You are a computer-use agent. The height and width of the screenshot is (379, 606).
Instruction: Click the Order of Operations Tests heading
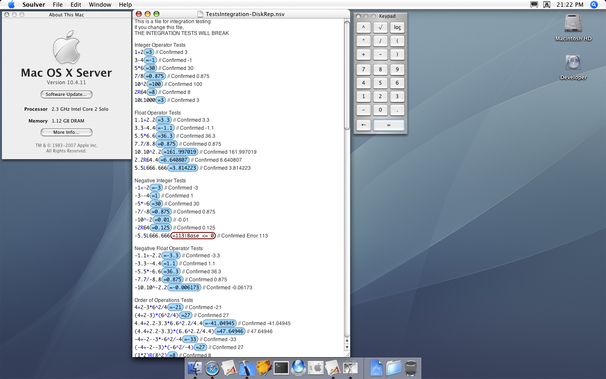pyautogui.click(x=163, y=300)
